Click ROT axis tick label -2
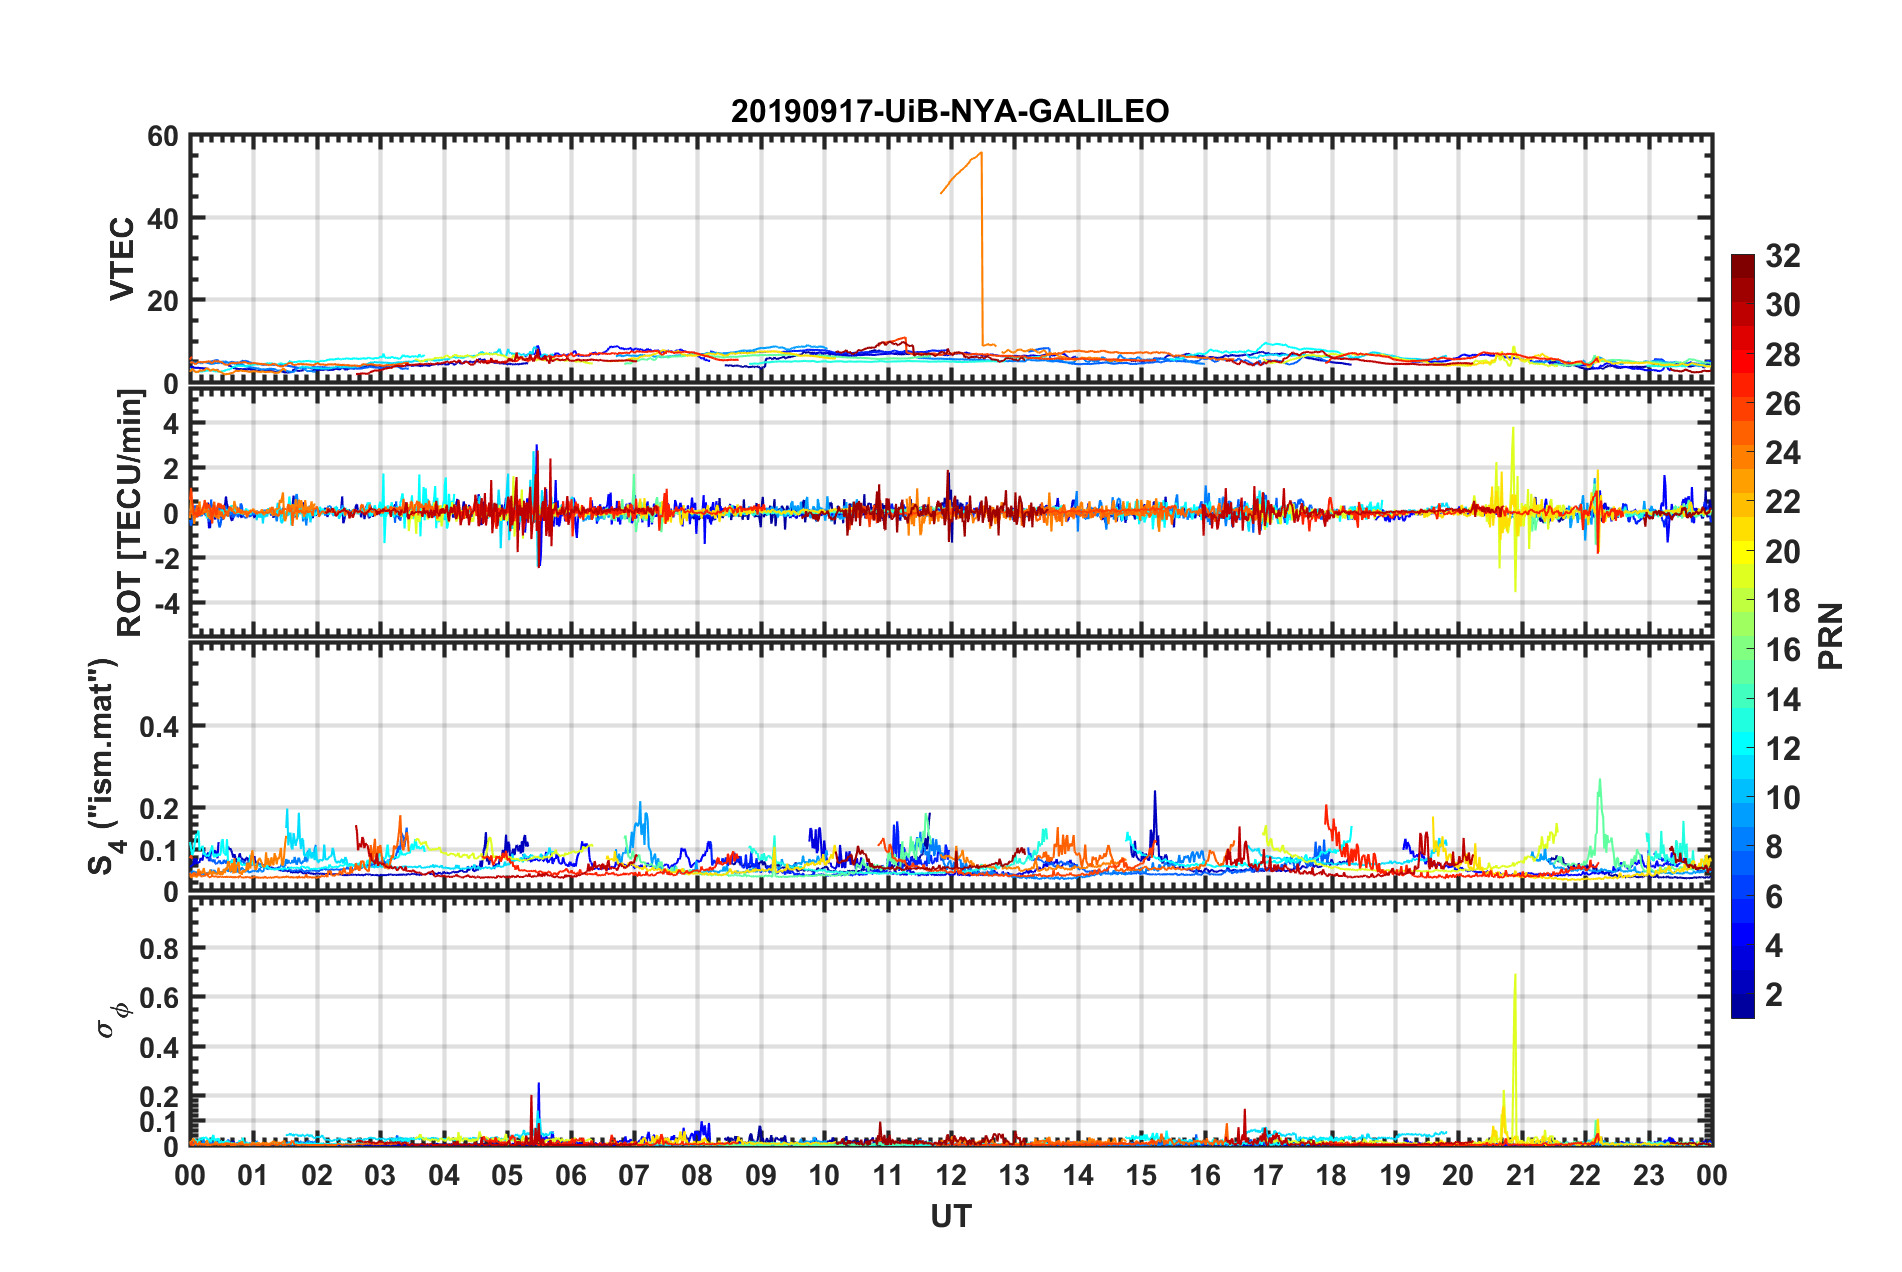The width and height of the screenshot is (1902, 1272). point(168,559)
